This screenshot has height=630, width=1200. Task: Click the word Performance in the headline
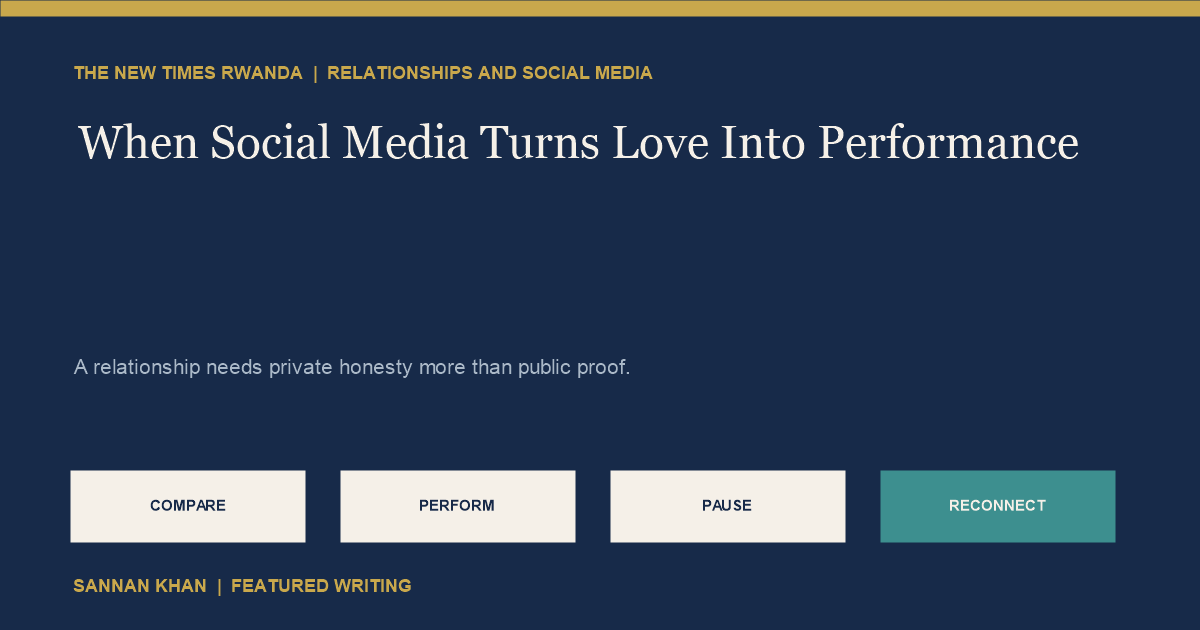(x=949, y=142)
